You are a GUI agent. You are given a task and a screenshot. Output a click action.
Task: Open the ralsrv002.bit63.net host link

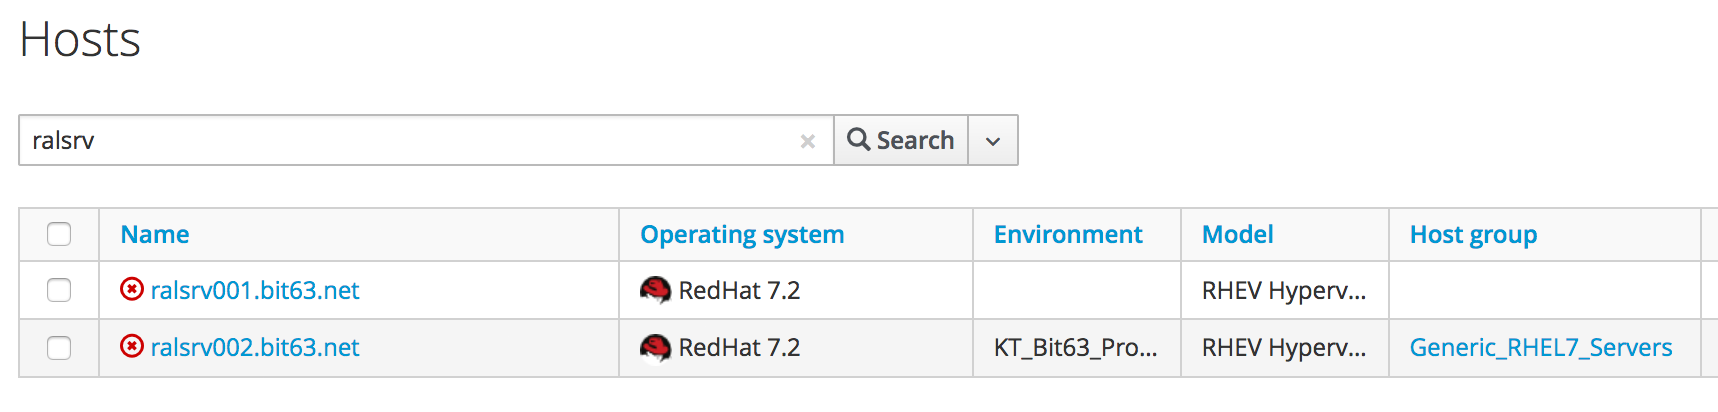[255, 347]
